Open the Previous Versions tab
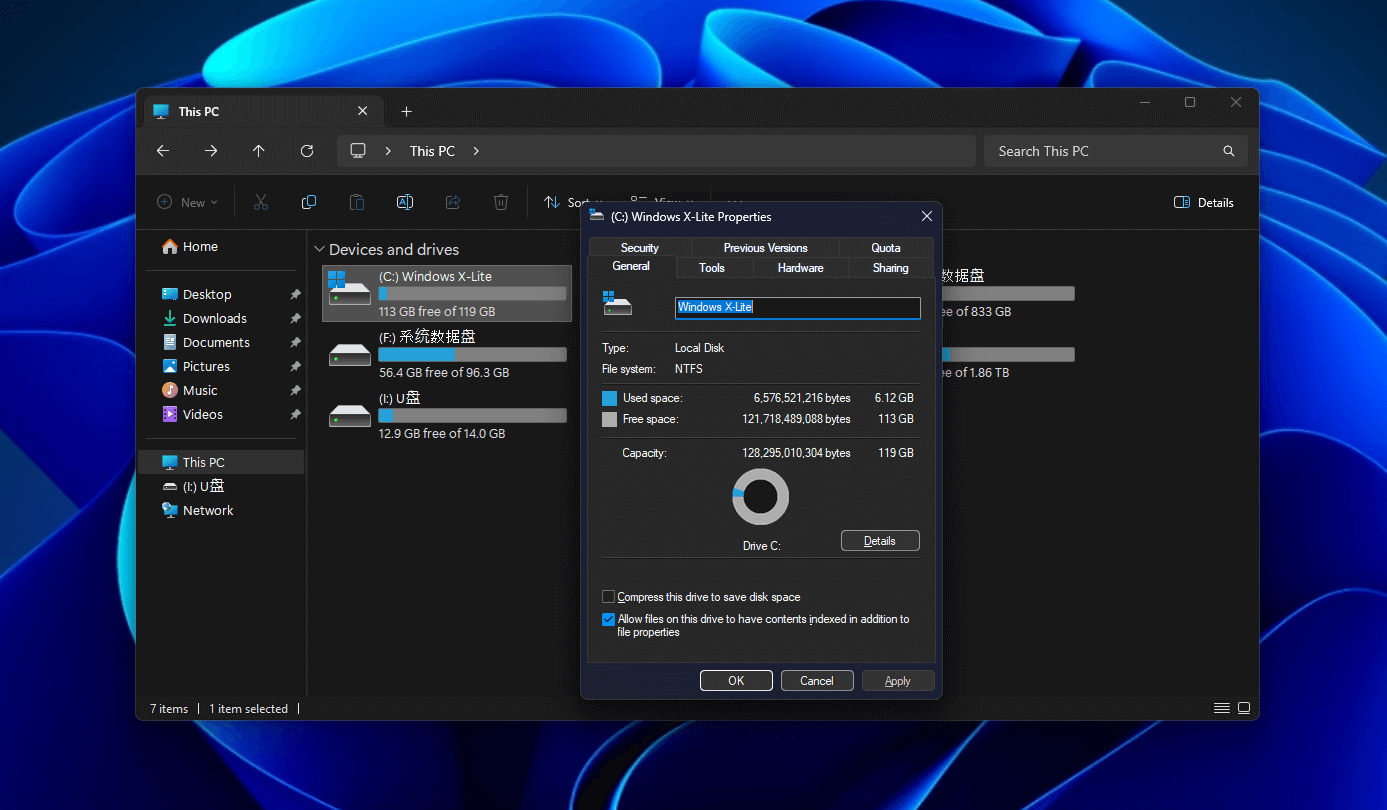This screenshot has height=810, width=1387. coord(765,247)
